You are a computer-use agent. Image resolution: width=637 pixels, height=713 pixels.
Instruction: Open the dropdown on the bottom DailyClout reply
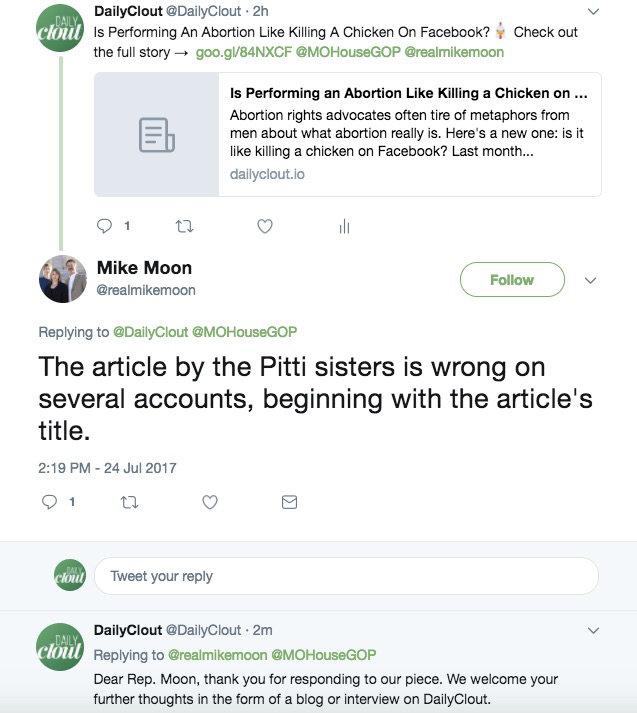(593, 631)
